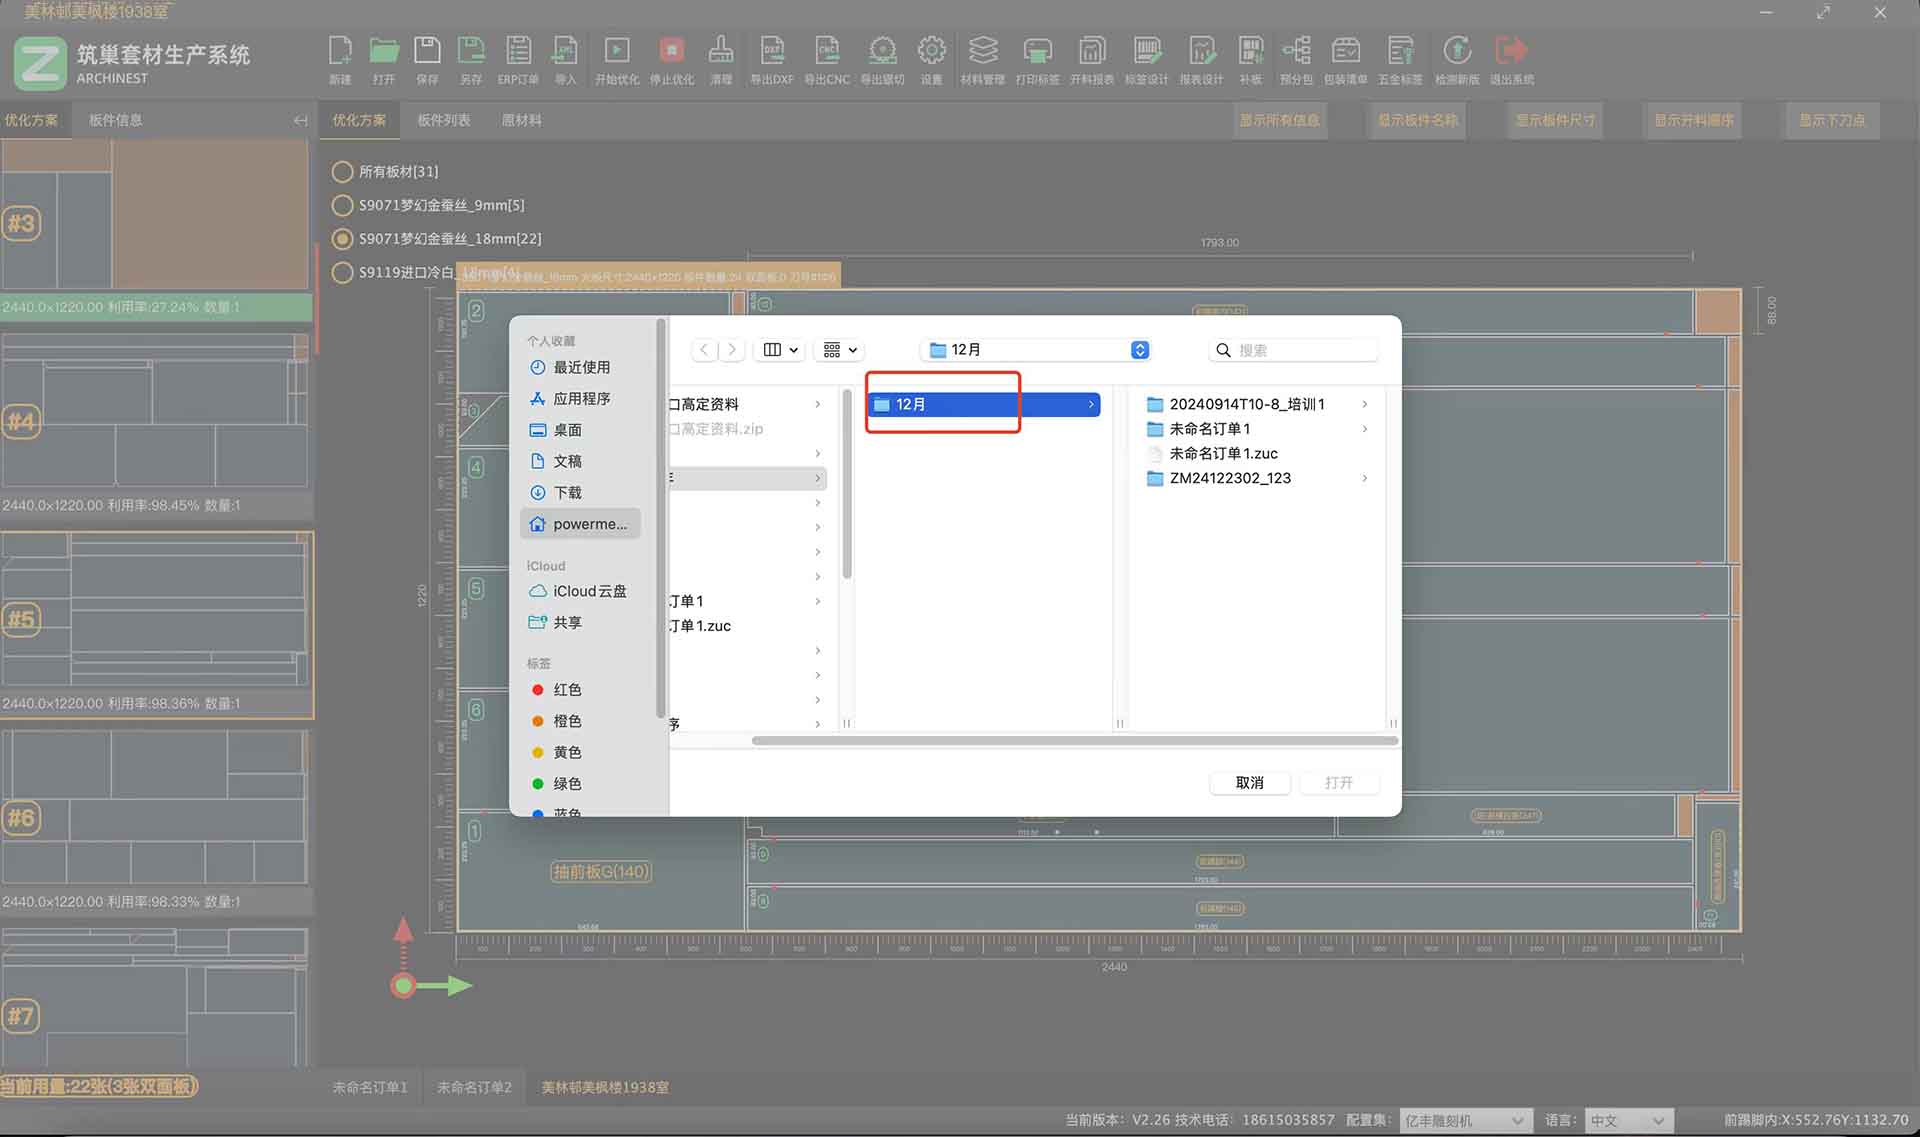Open the 亿丰雕刻机 configuration dropdown

tap(1464, 1121)
